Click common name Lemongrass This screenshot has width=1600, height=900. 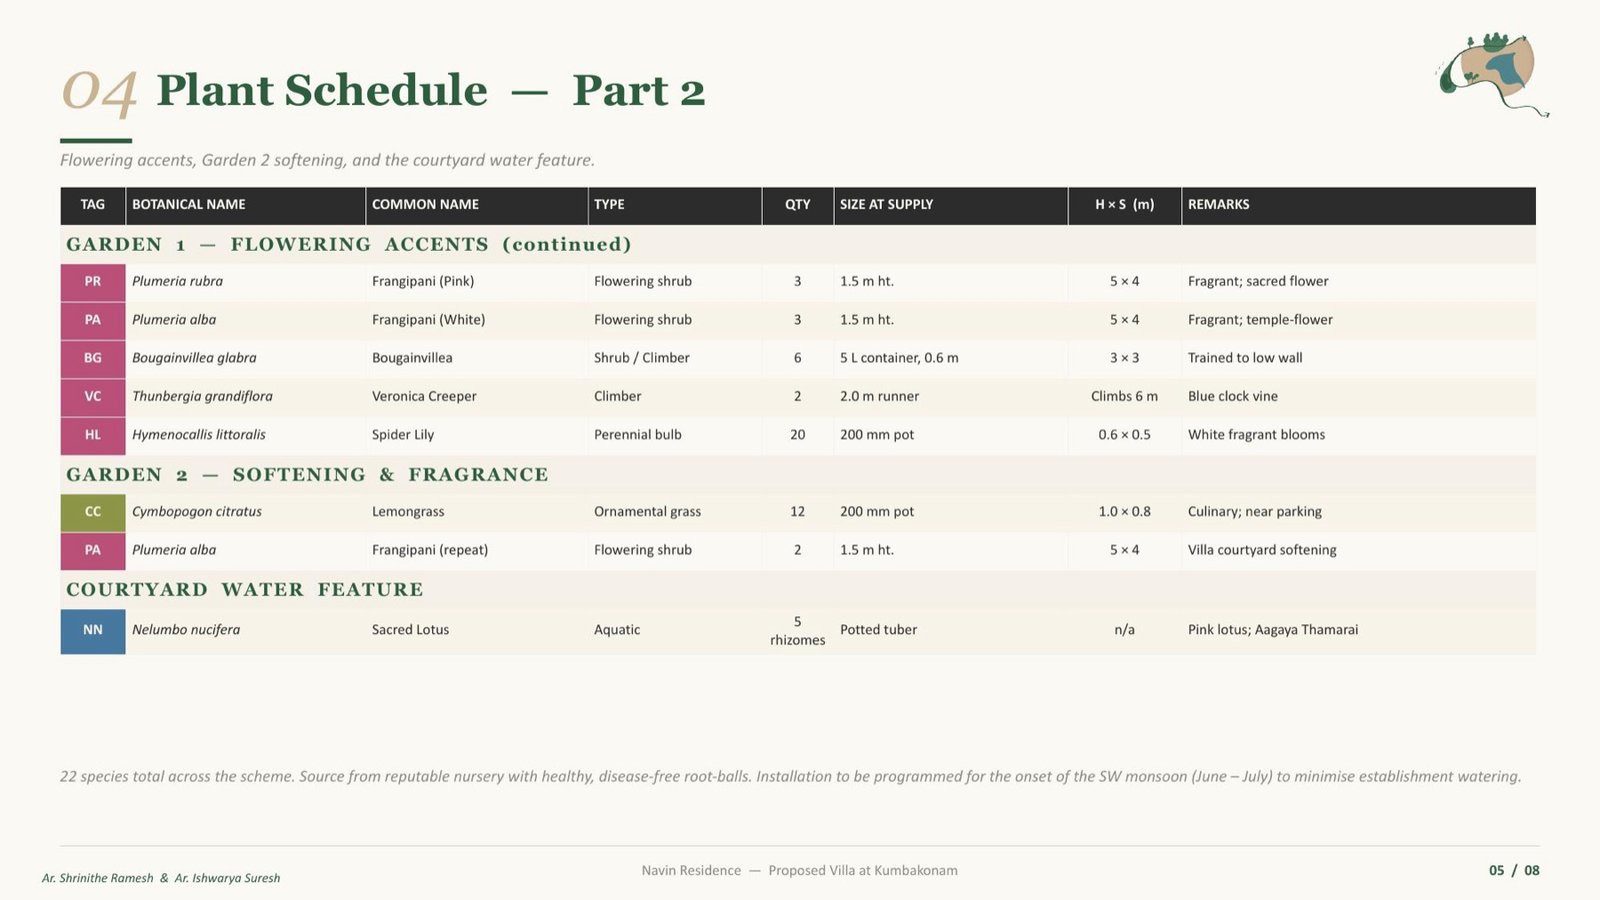(x=408, y=512)
